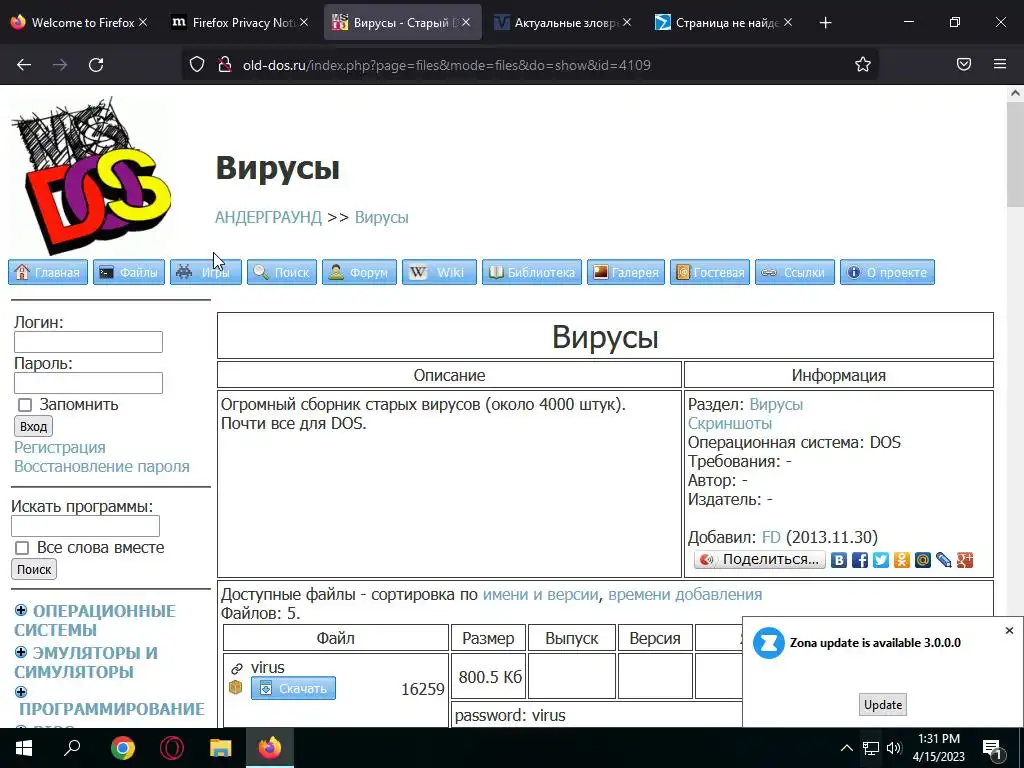Open the Windows Start menu

pyautogui.click(x=24, y=748)
